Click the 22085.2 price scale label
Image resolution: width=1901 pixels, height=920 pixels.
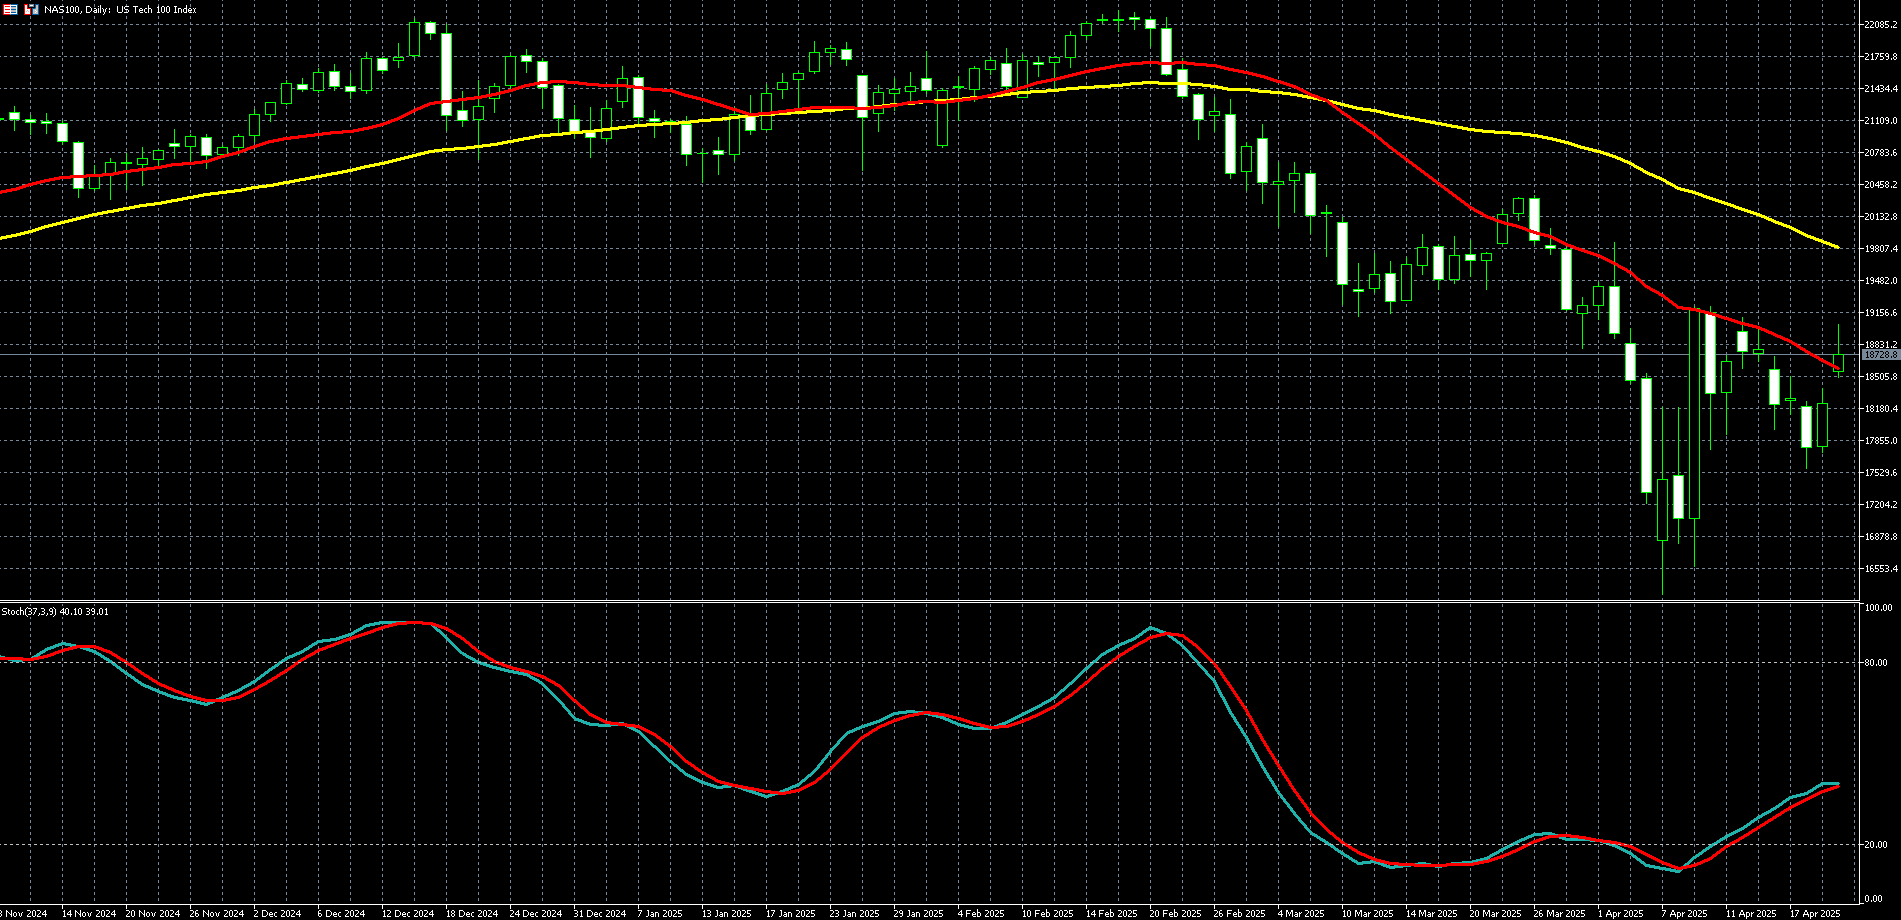point(1880,25)
